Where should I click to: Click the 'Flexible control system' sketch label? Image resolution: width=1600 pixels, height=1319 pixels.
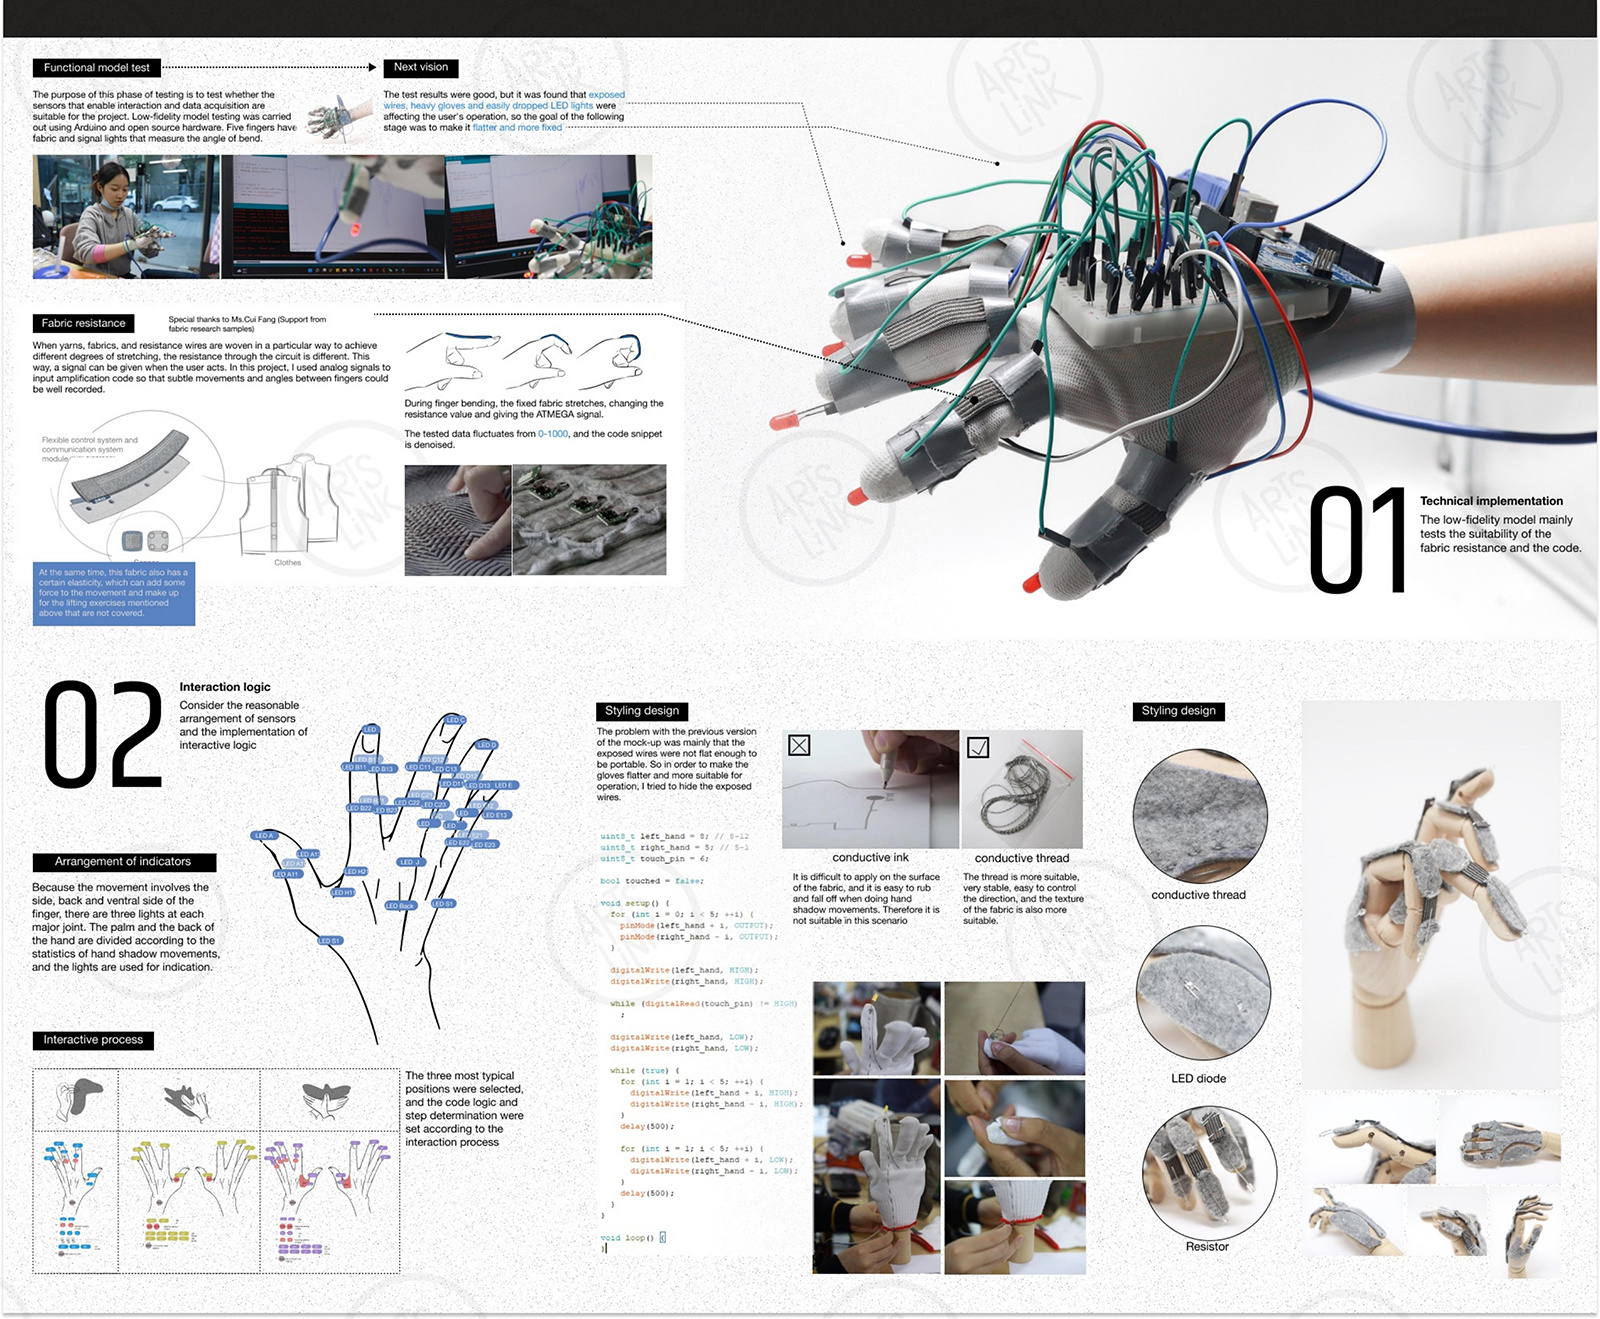click(90, 449)
